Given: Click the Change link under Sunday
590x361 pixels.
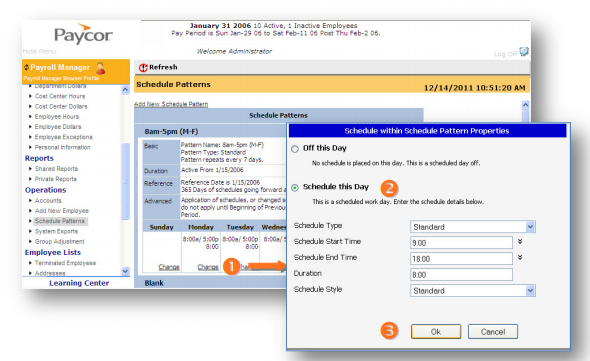Looking at the screenshot, I should 169,267.
